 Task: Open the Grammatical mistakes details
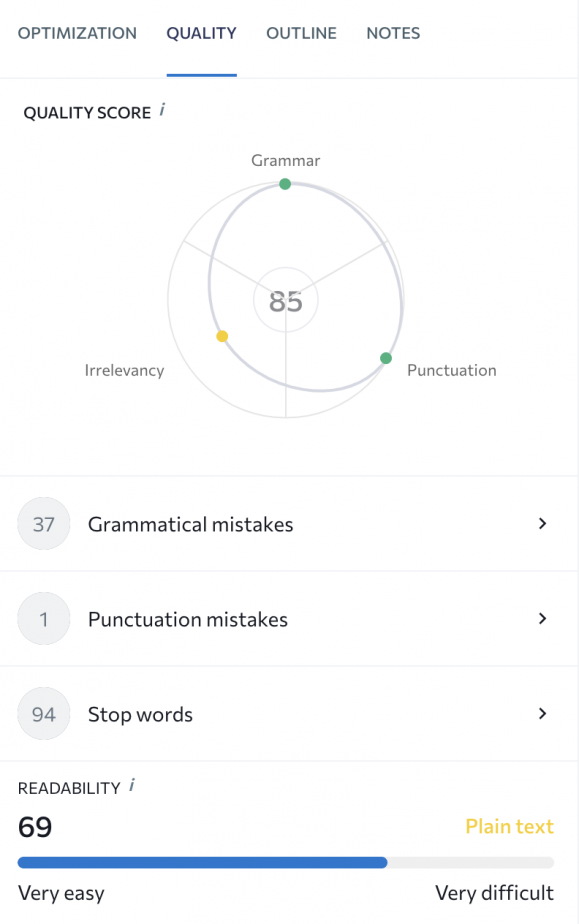click(190, 523)
